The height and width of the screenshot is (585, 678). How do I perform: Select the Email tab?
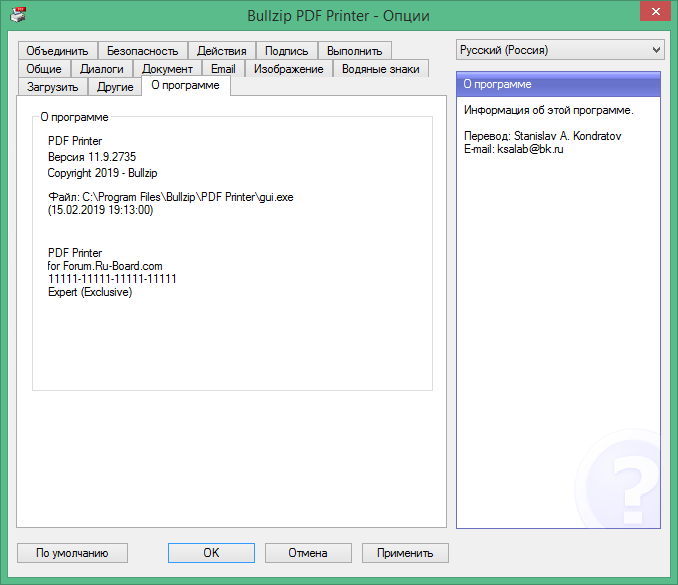click(223, 69)
